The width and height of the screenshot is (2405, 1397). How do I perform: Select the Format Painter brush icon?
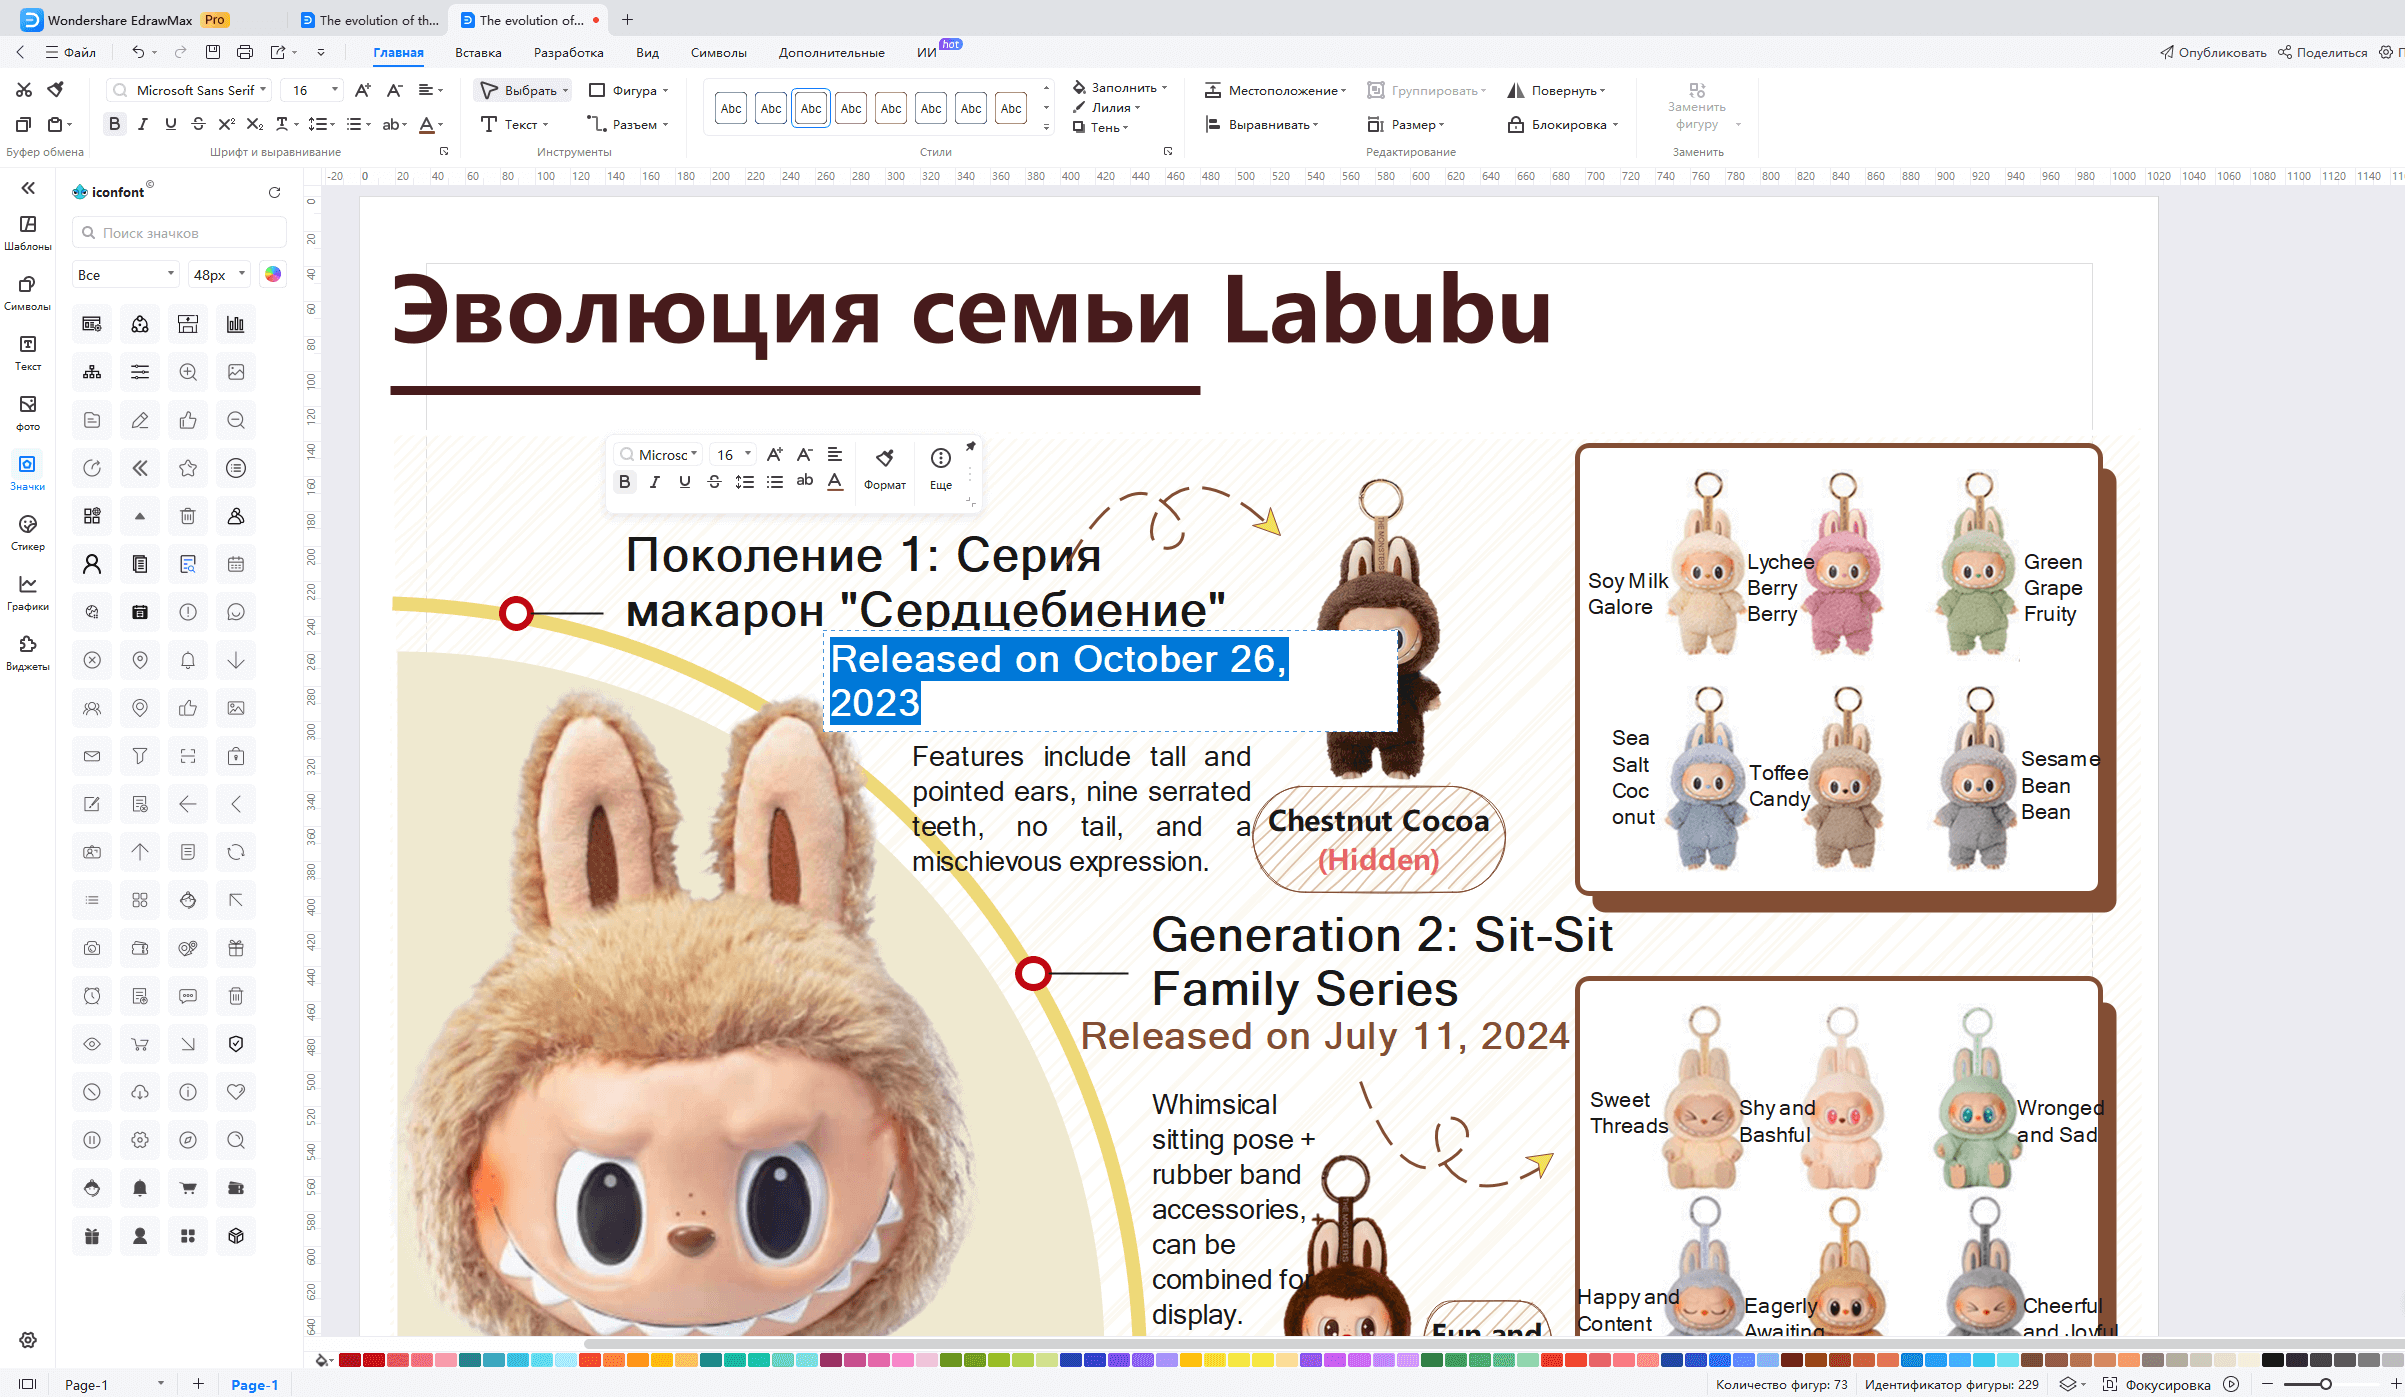(56, 90)
